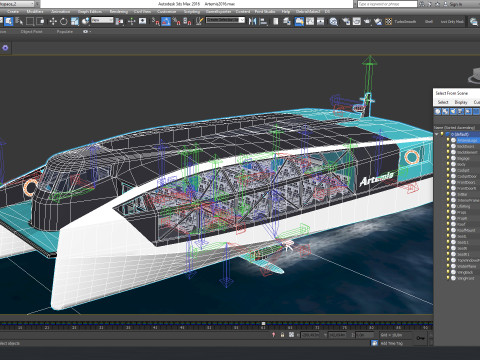Select the Roof object in the list
Viewport: 480px width, 360px height.
[x=461, y=224]
